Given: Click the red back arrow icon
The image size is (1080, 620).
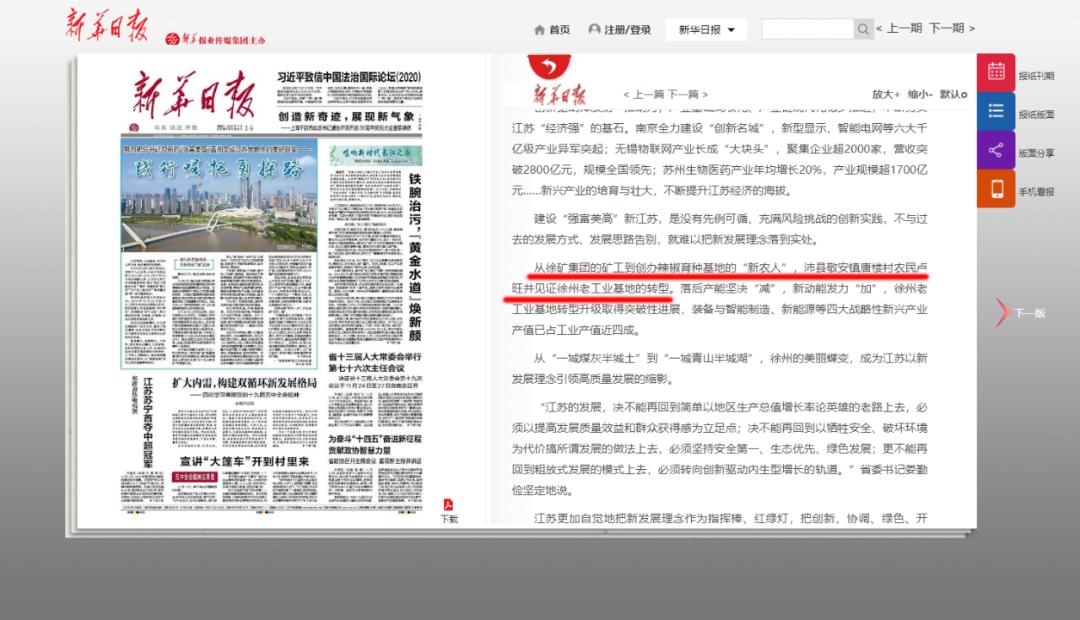Looking at the screenshot, I should (549, 65).
